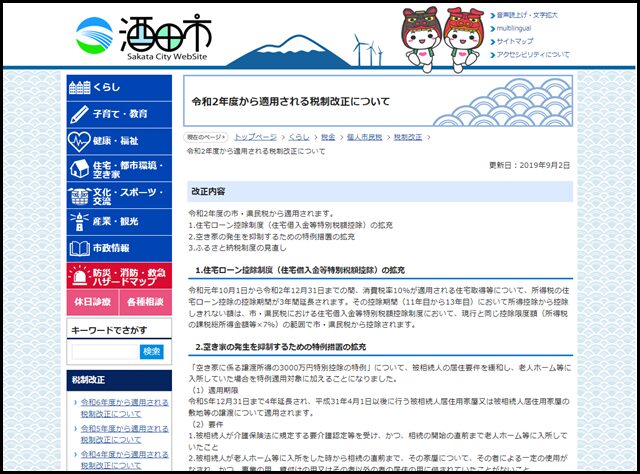
Task: Click the Sakata City logo
Action: (x=143, y=38)
